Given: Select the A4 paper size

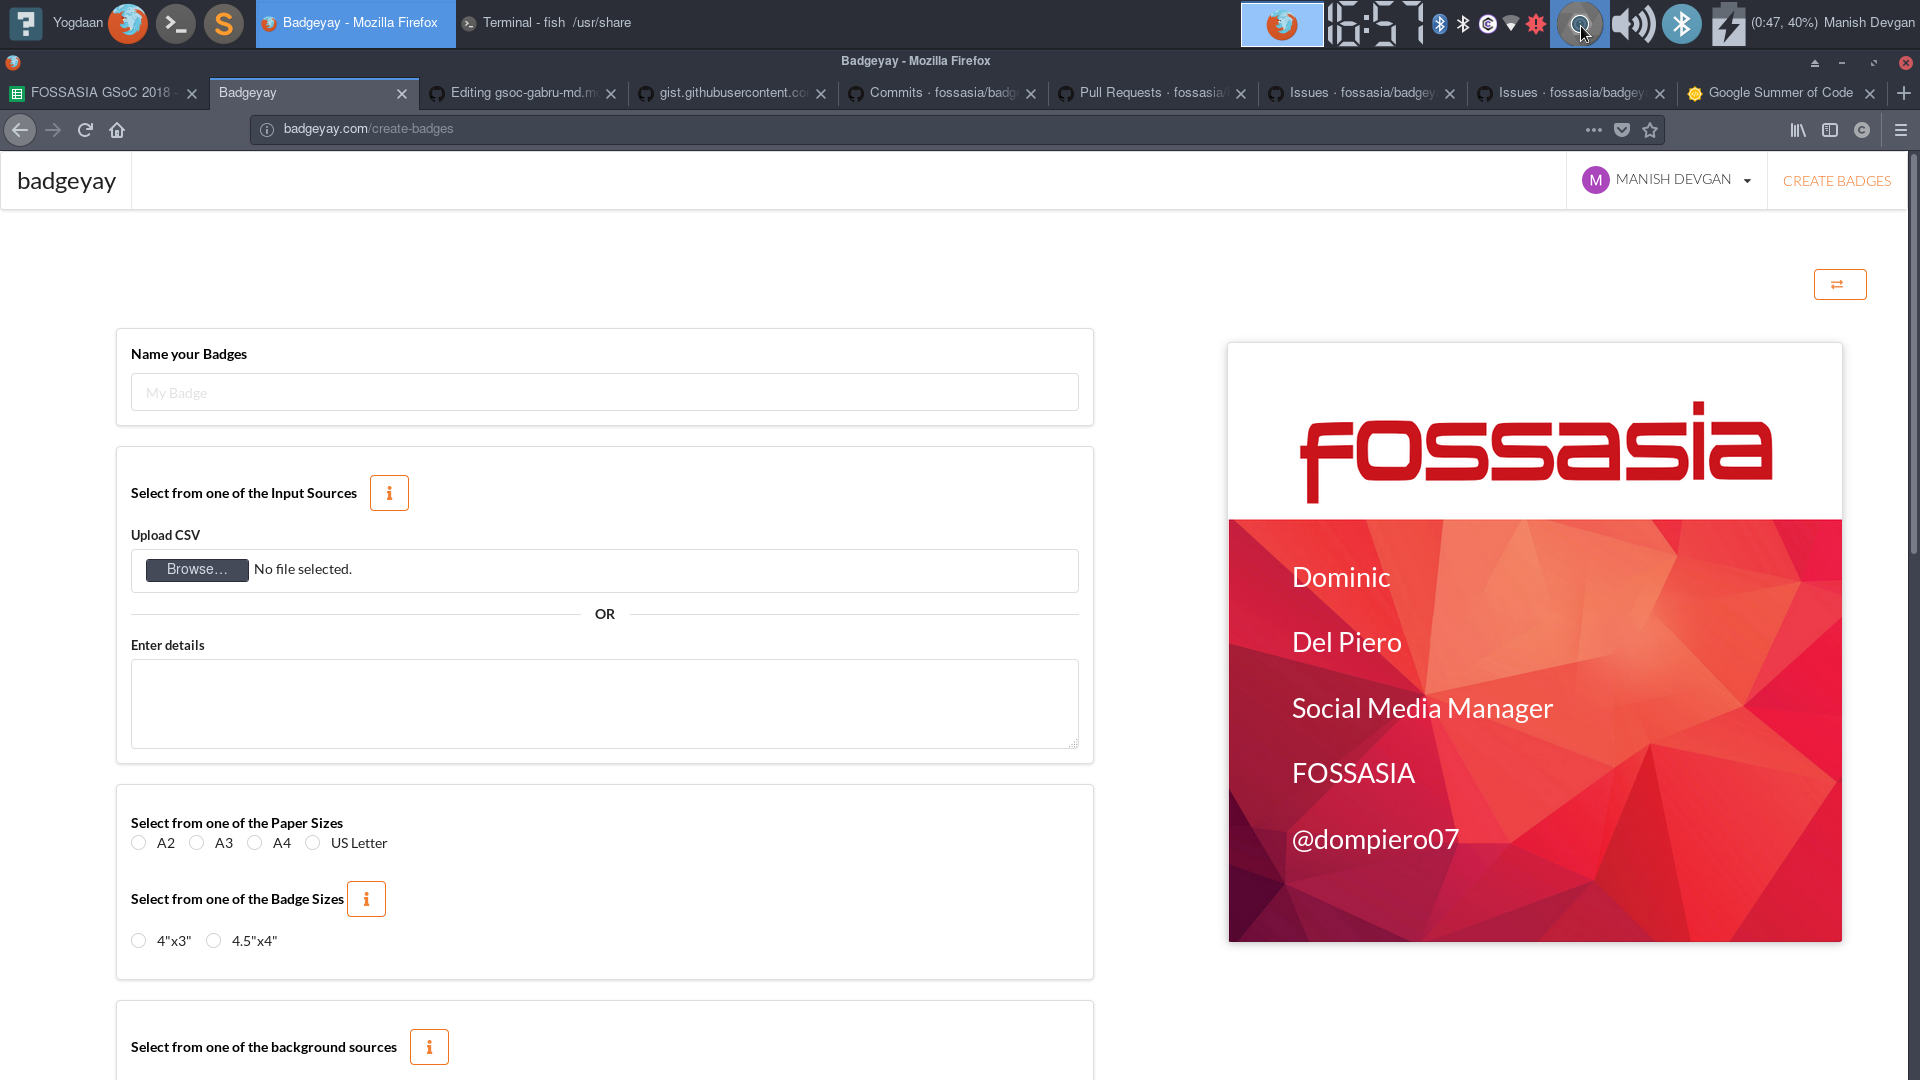Looking at the screenshot, I should (x=255, y=843).
